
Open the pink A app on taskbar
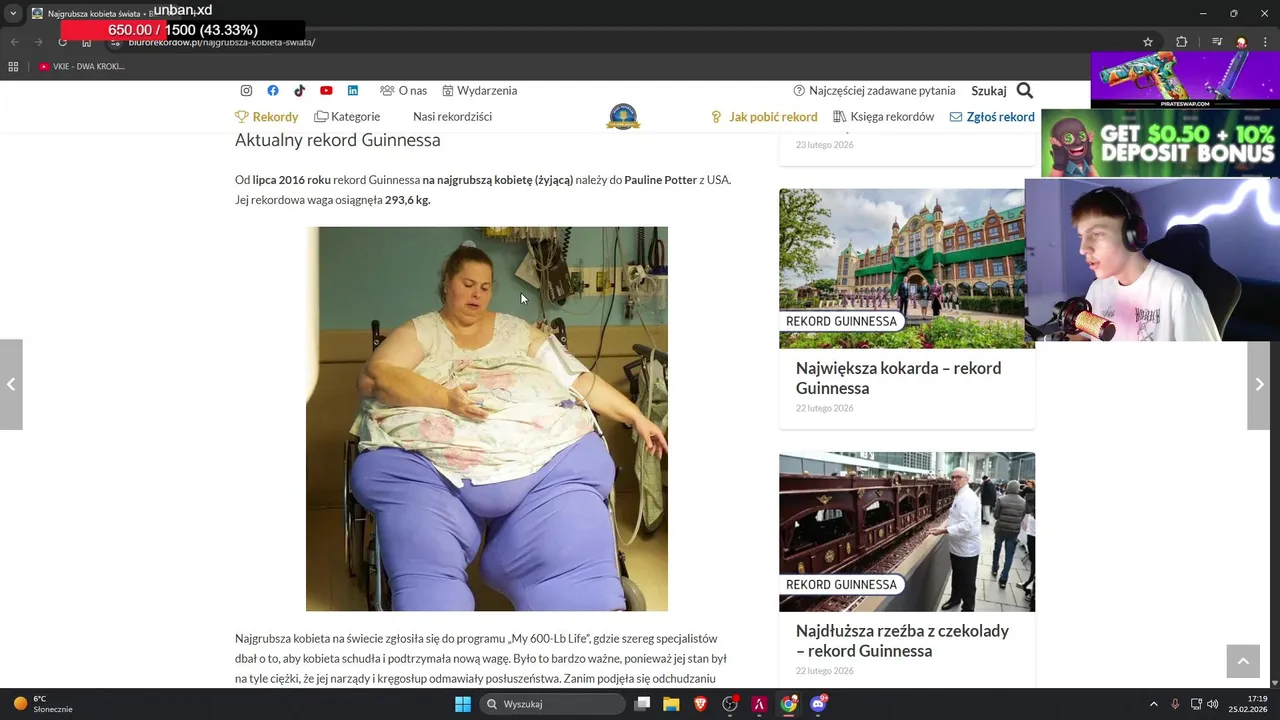coord(759,704)
